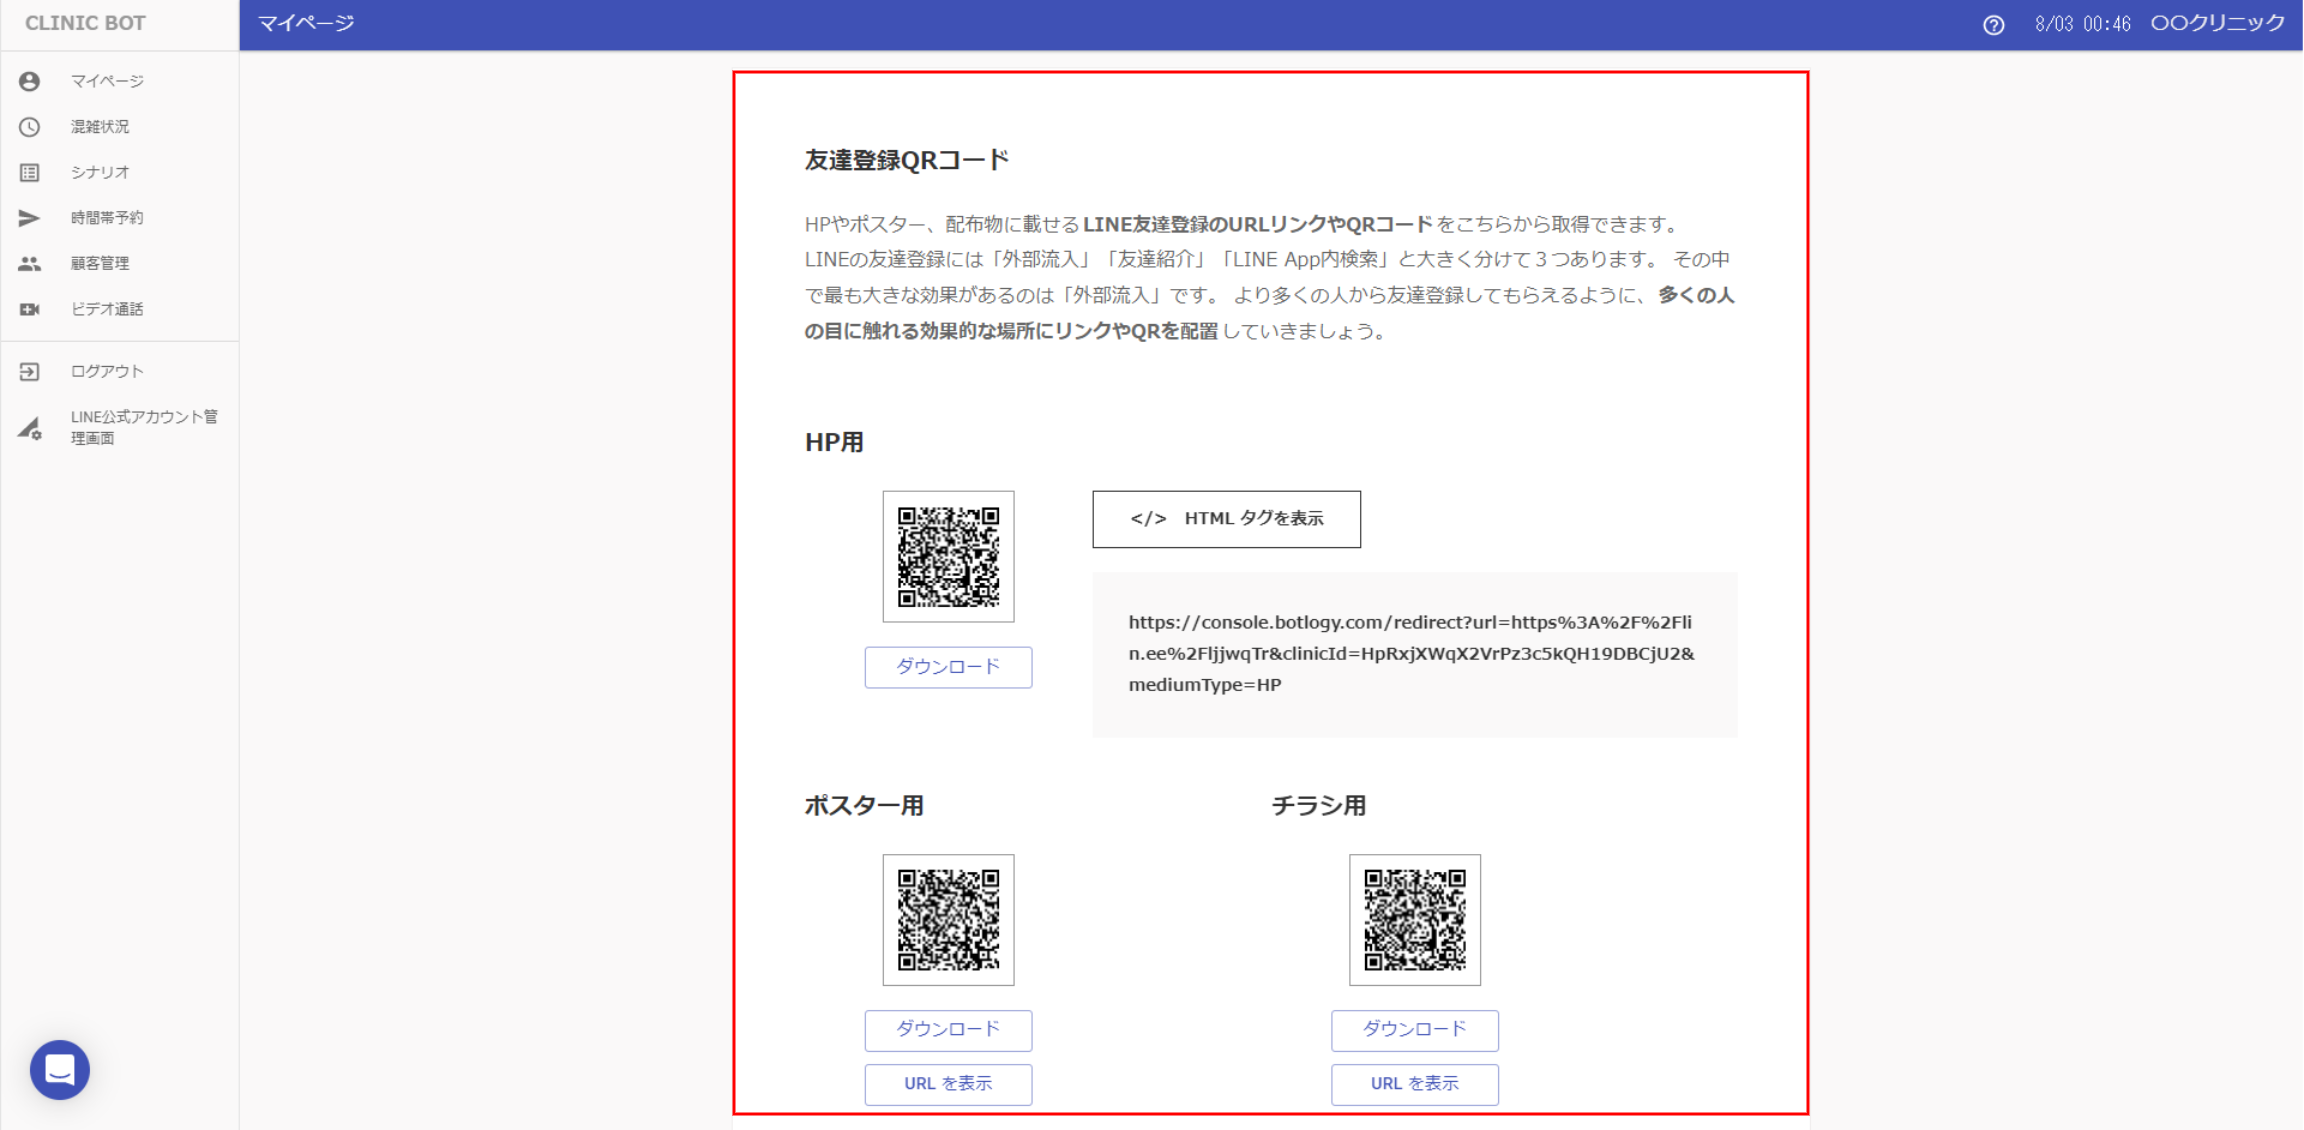
Task: Download the ポスター用 QR code
Action: [x=948, y=1030]
